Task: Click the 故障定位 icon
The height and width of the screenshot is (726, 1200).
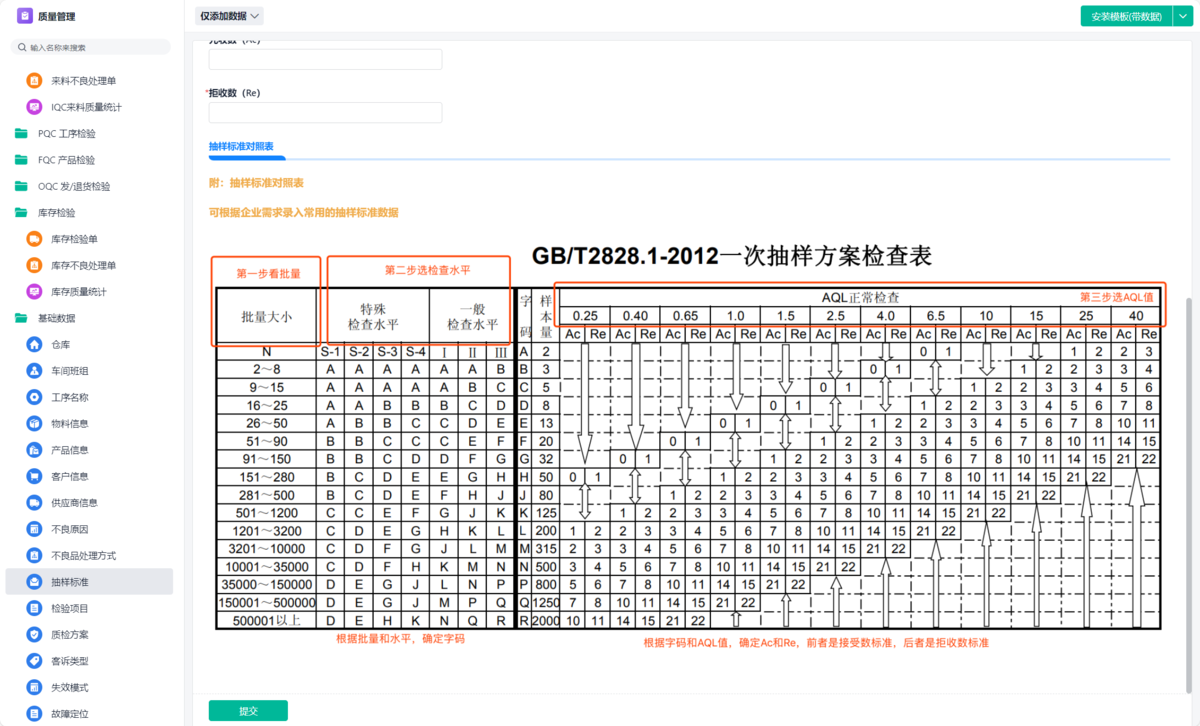Action: pyautogui.click(x=34, y=713)
